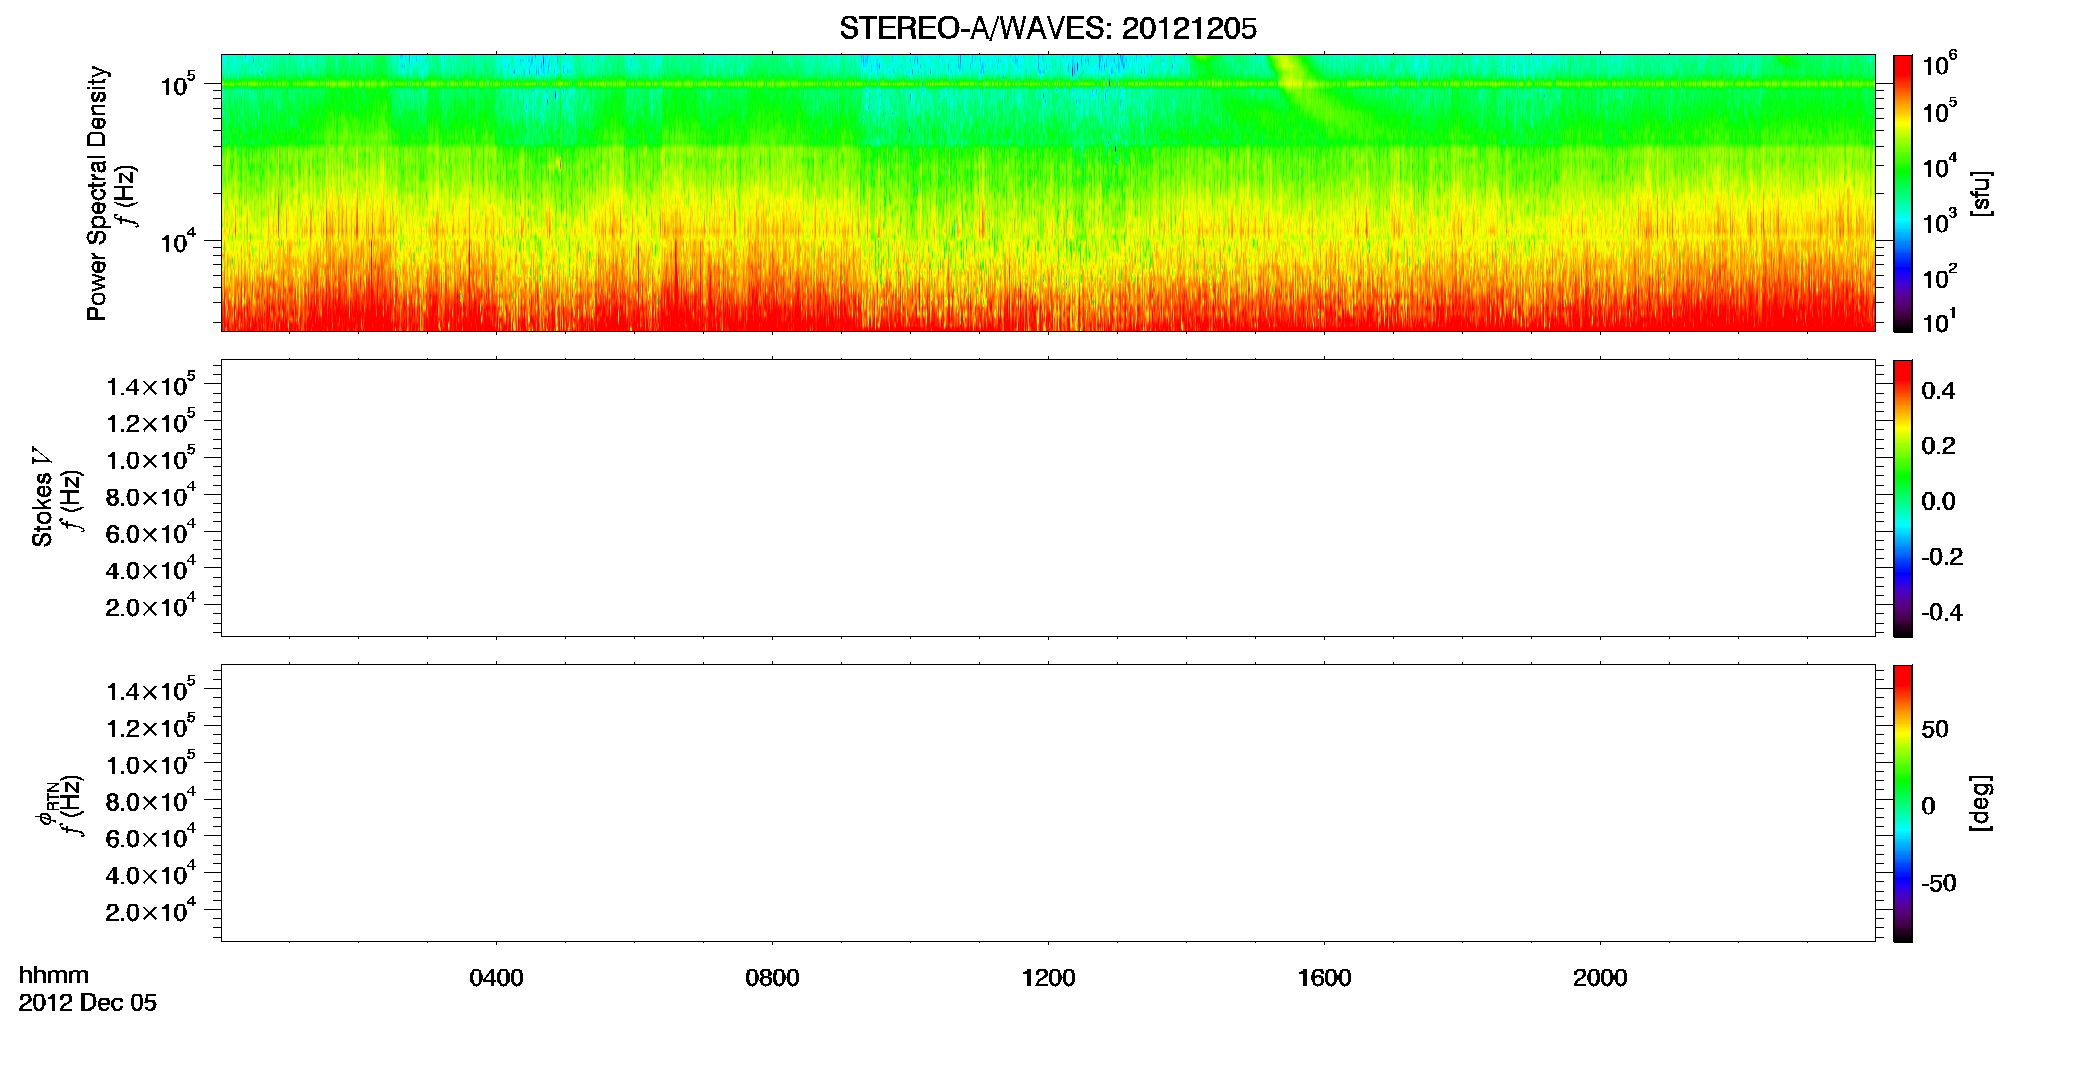This screenshot has width=2096, height=1080.
Task: Click the 50 label on degree color bar
Action: tap(1935, 729)
